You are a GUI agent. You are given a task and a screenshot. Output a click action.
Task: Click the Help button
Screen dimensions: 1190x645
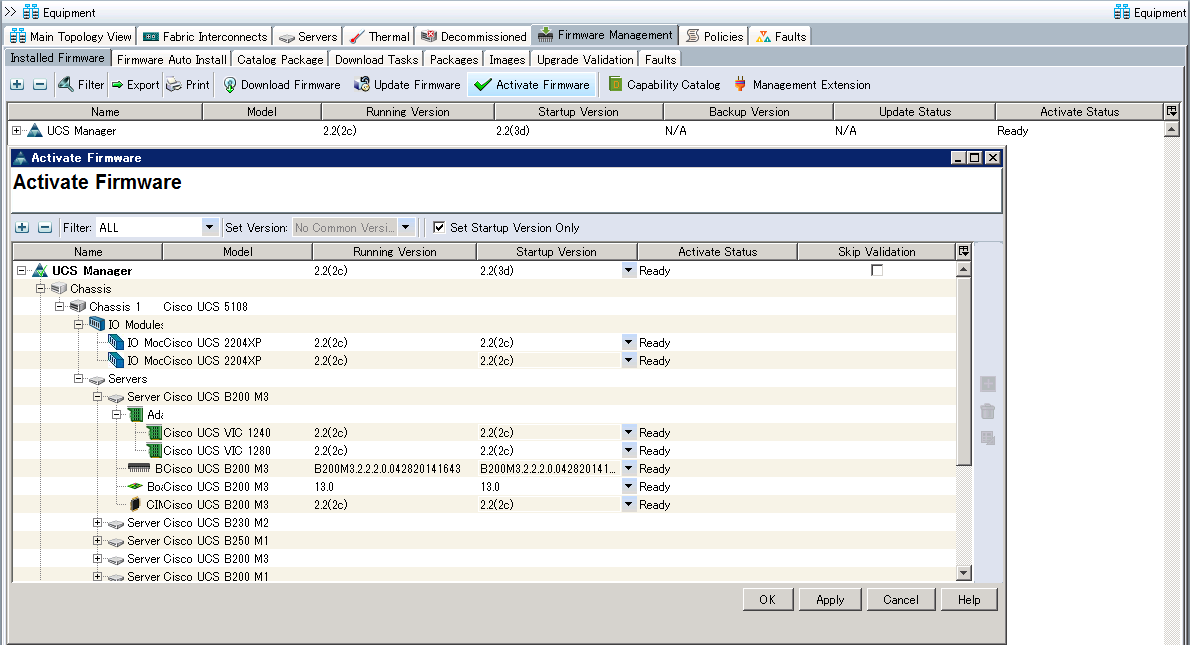(x=968, y=599)
